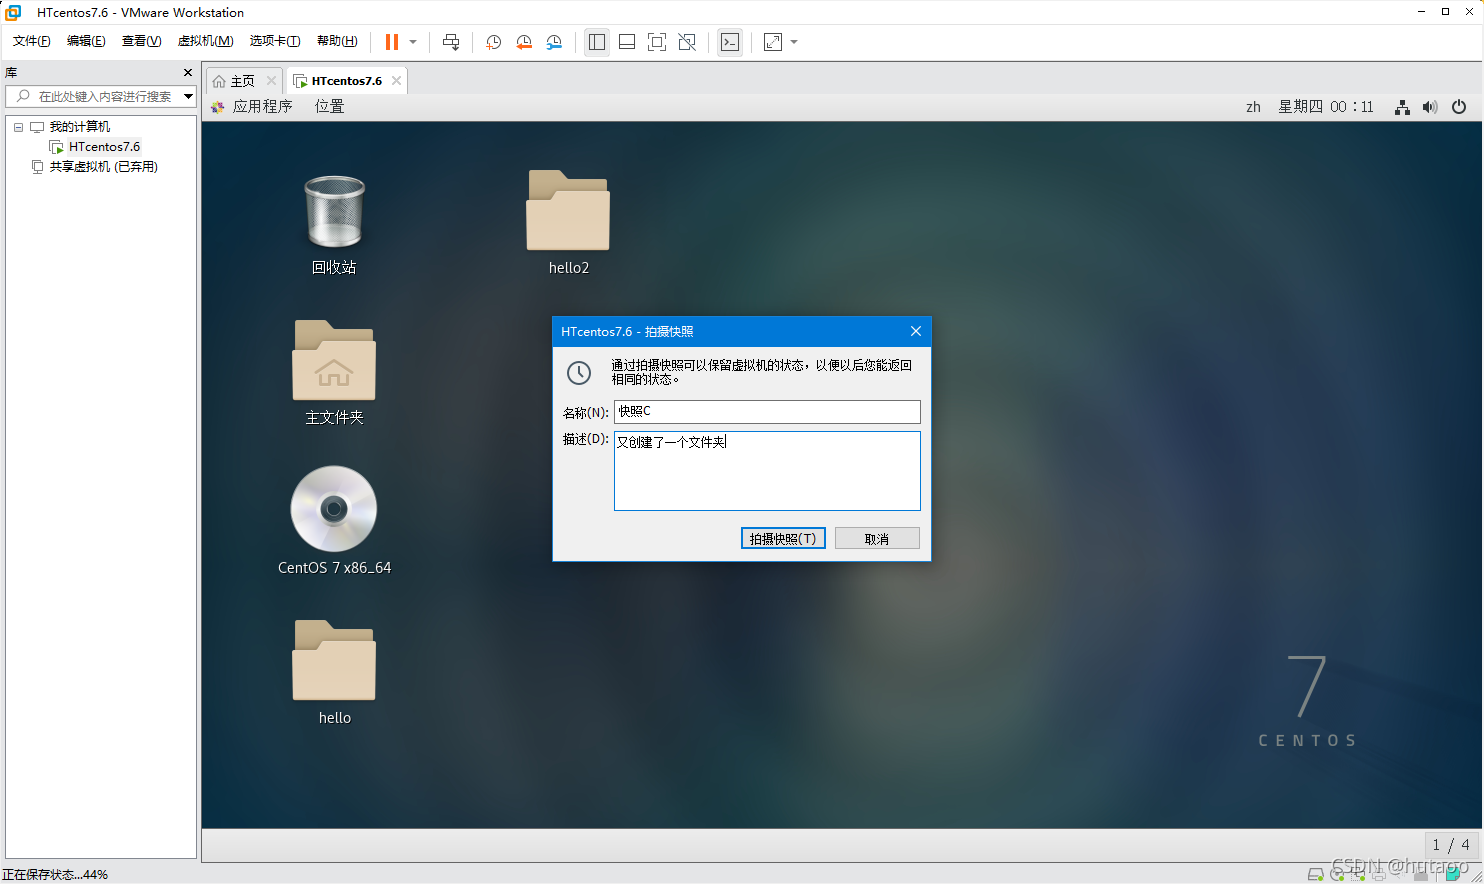This screenshot has height=884, width=1484.
Task: Select the 回收站 desktop icon
Action: [x=334, y=225]
